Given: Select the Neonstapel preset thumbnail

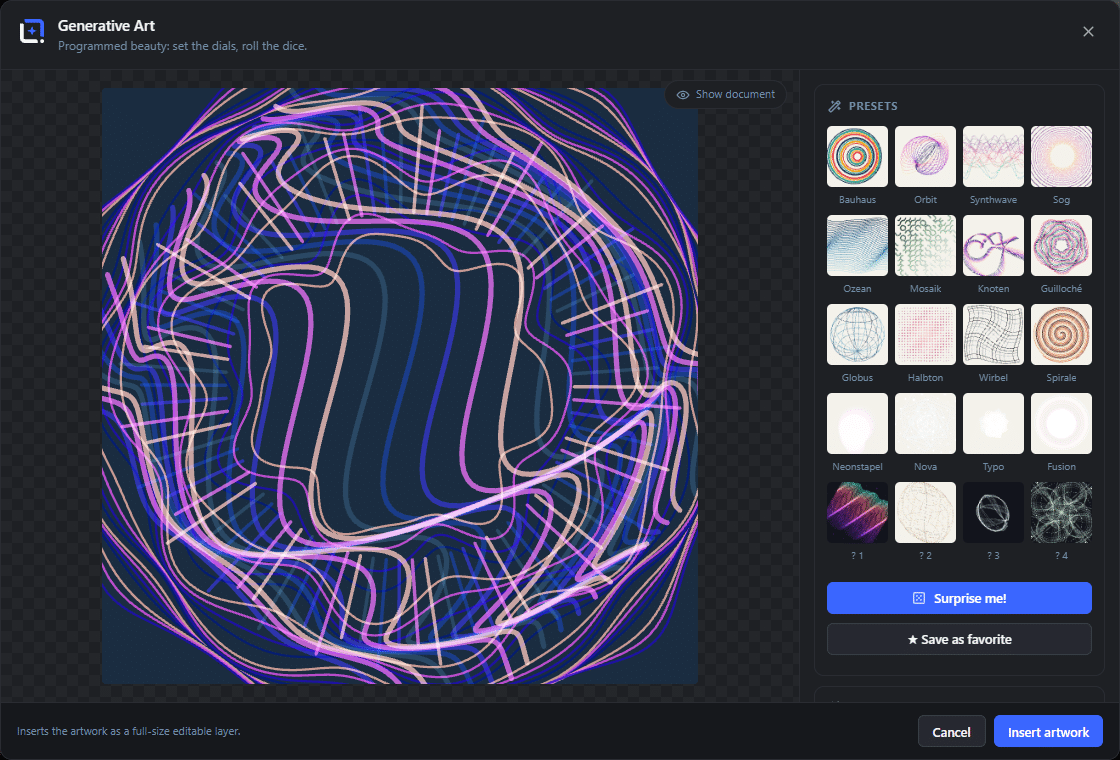Looking at the screenshot, I should [x=857, y=423].
